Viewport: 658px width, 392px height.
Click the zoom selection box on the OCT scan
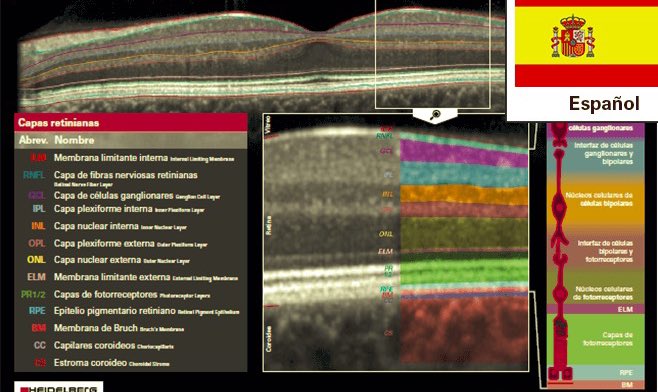point(433,54)
